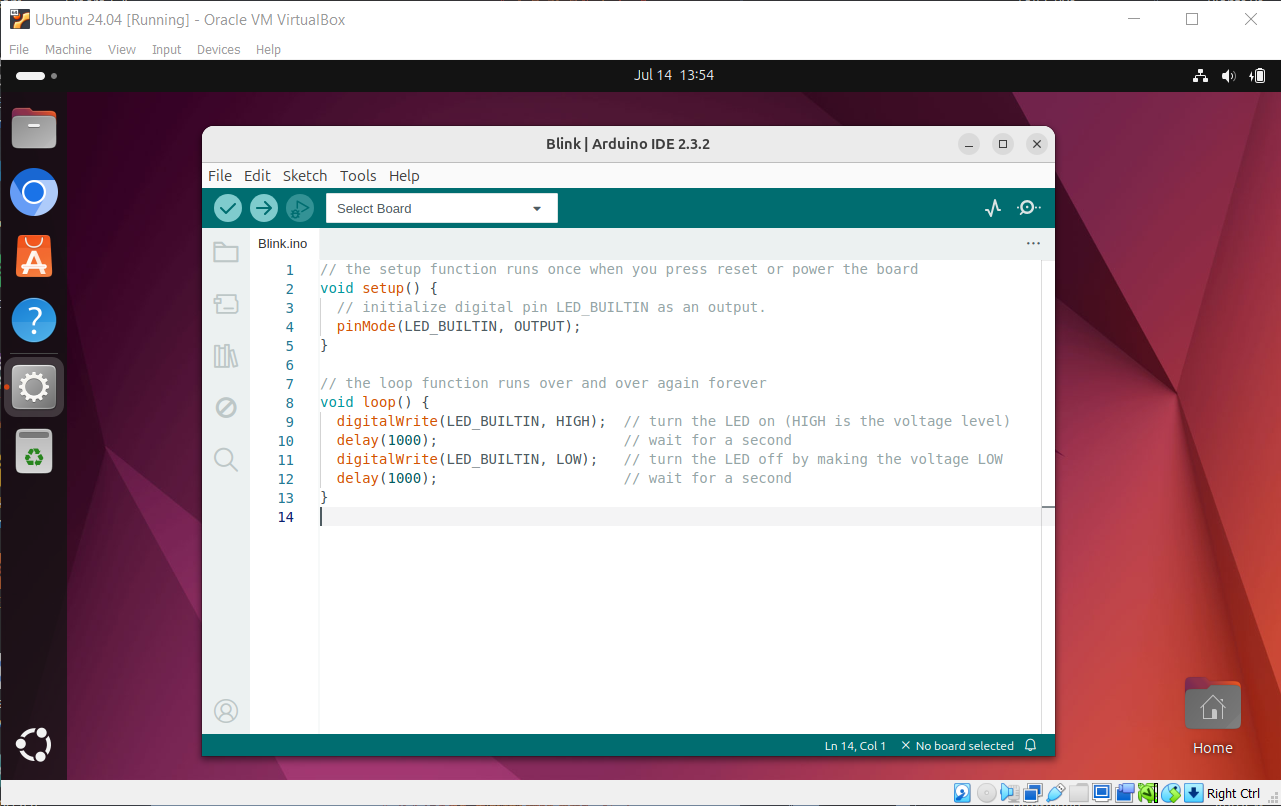
Task: Open Ubuntu Software from the dock
Action: click(x=34, y=257)
